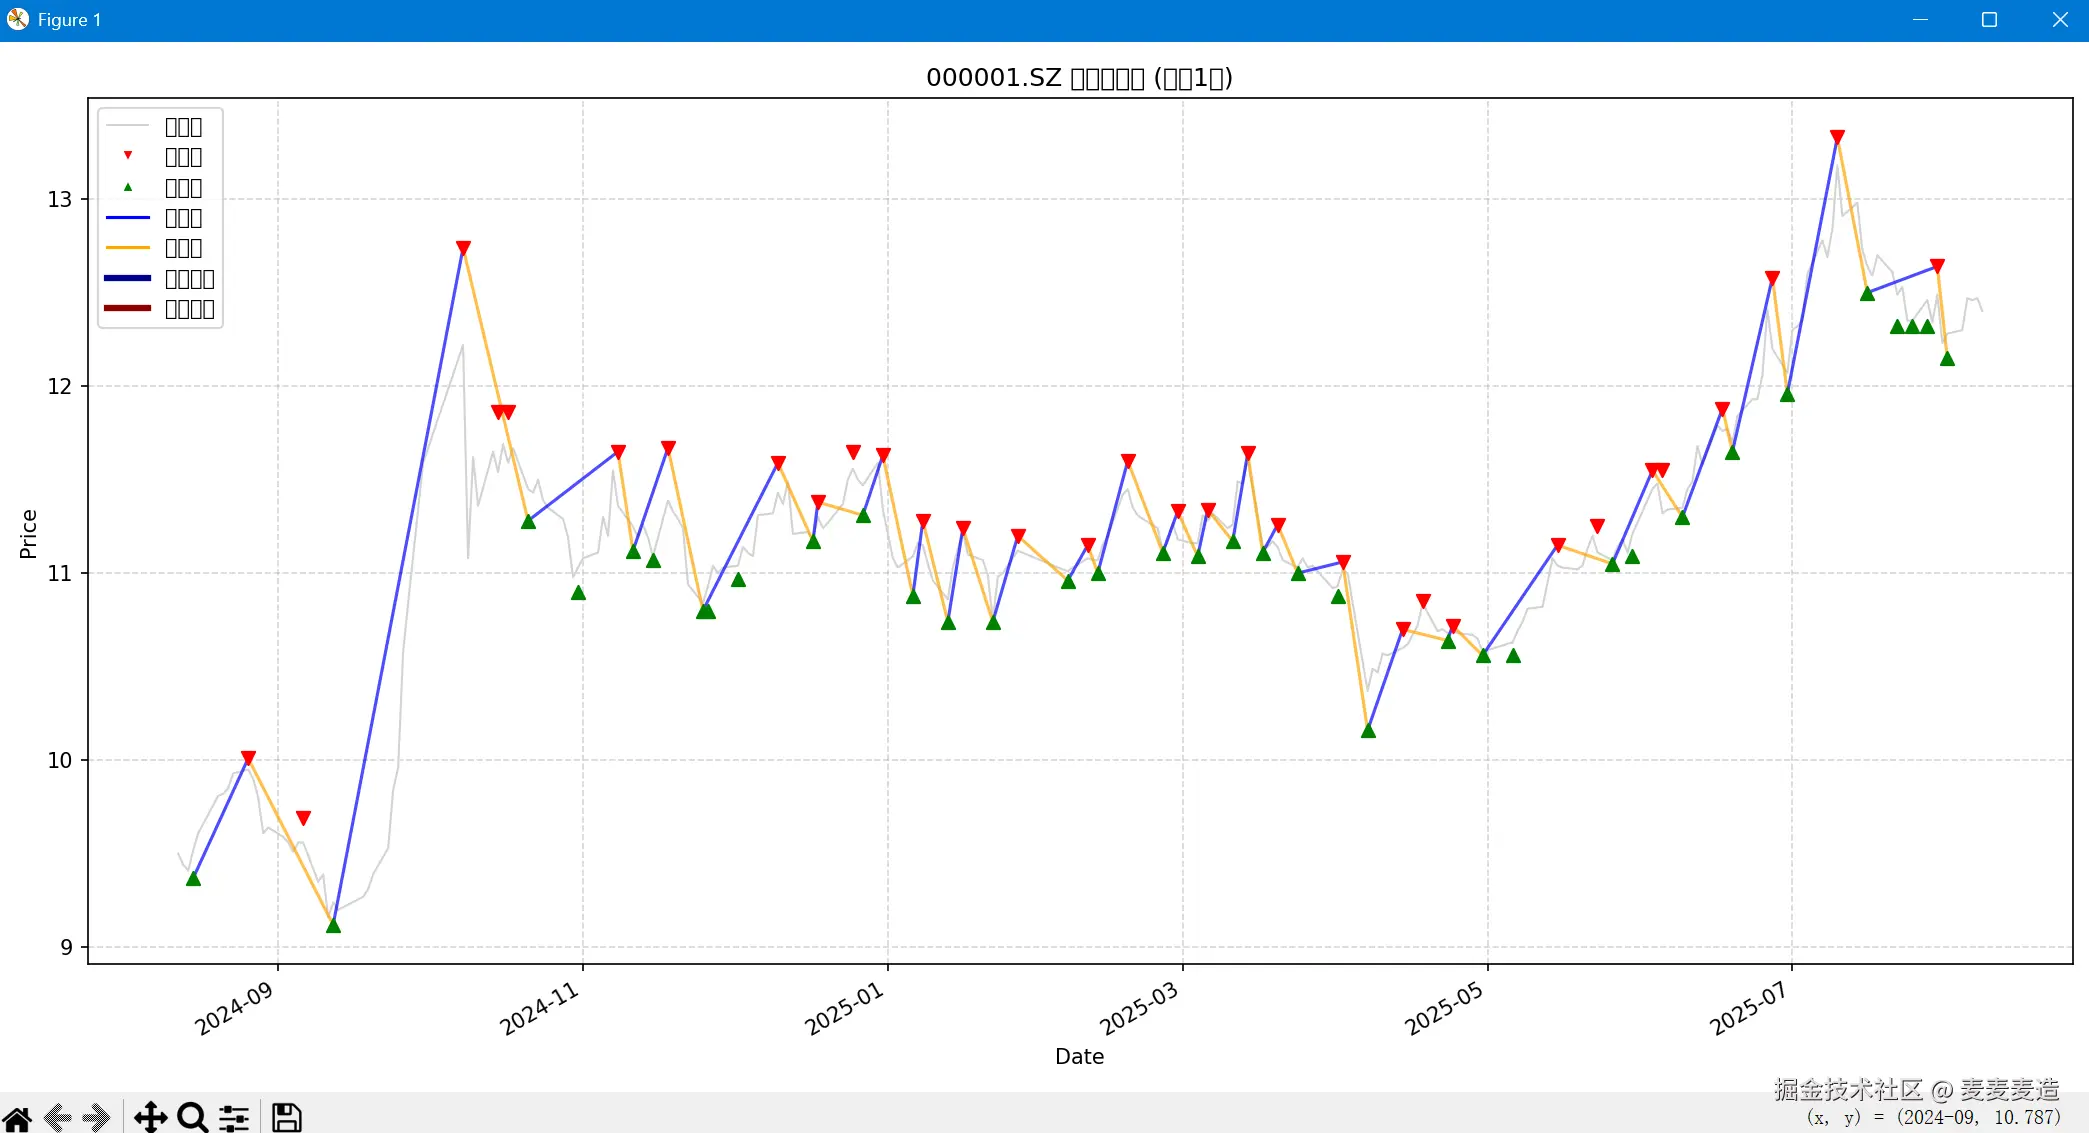2089x1133 pixels.
Task: Select the Zoom to rectangle magnifier tool
Action: (x=192, y=1117)
